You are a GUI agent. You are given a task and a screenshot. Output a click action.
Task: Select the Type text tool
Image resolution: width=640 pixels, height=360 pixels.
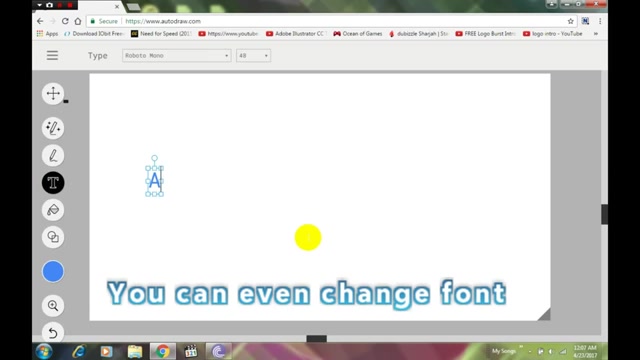pyautogui.click(x=53, y=182)
